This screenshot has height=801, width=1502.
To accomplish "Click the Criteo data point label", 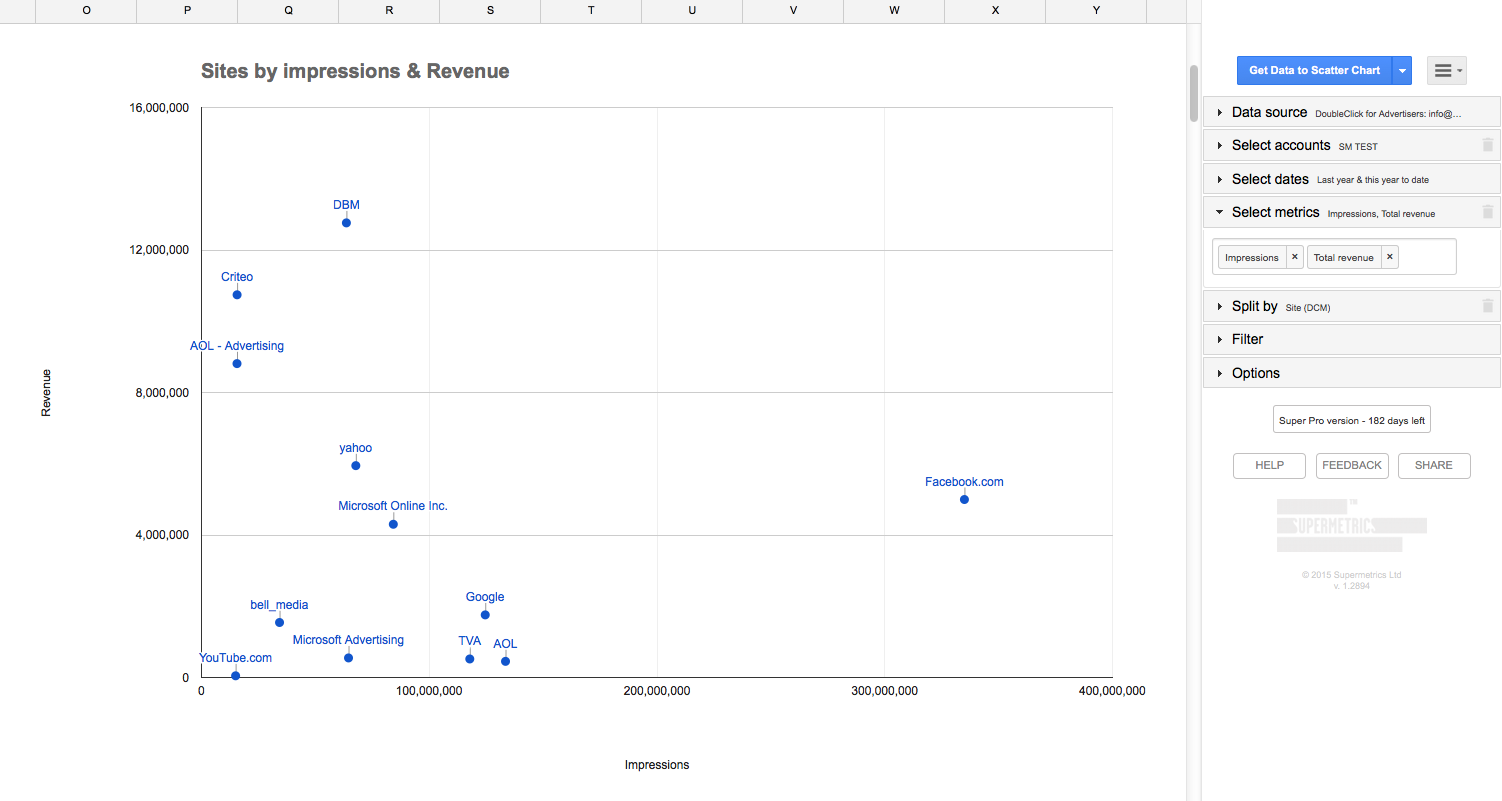I will 237,277.
